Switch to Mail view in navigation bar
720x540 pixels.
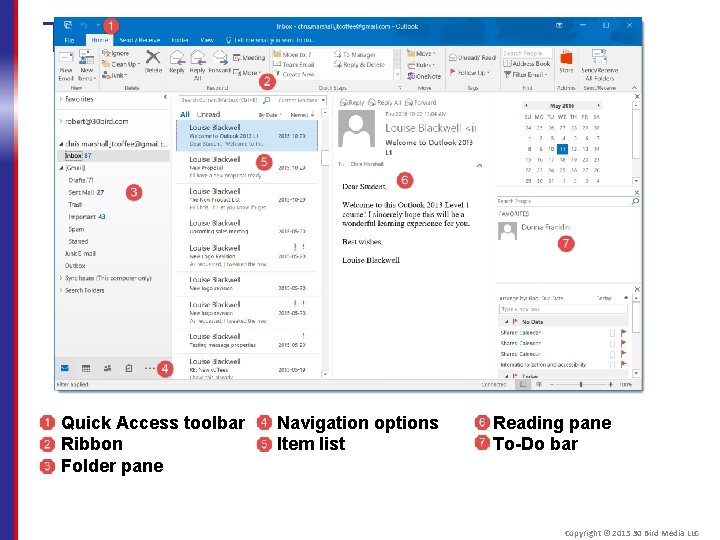point(65,368)
